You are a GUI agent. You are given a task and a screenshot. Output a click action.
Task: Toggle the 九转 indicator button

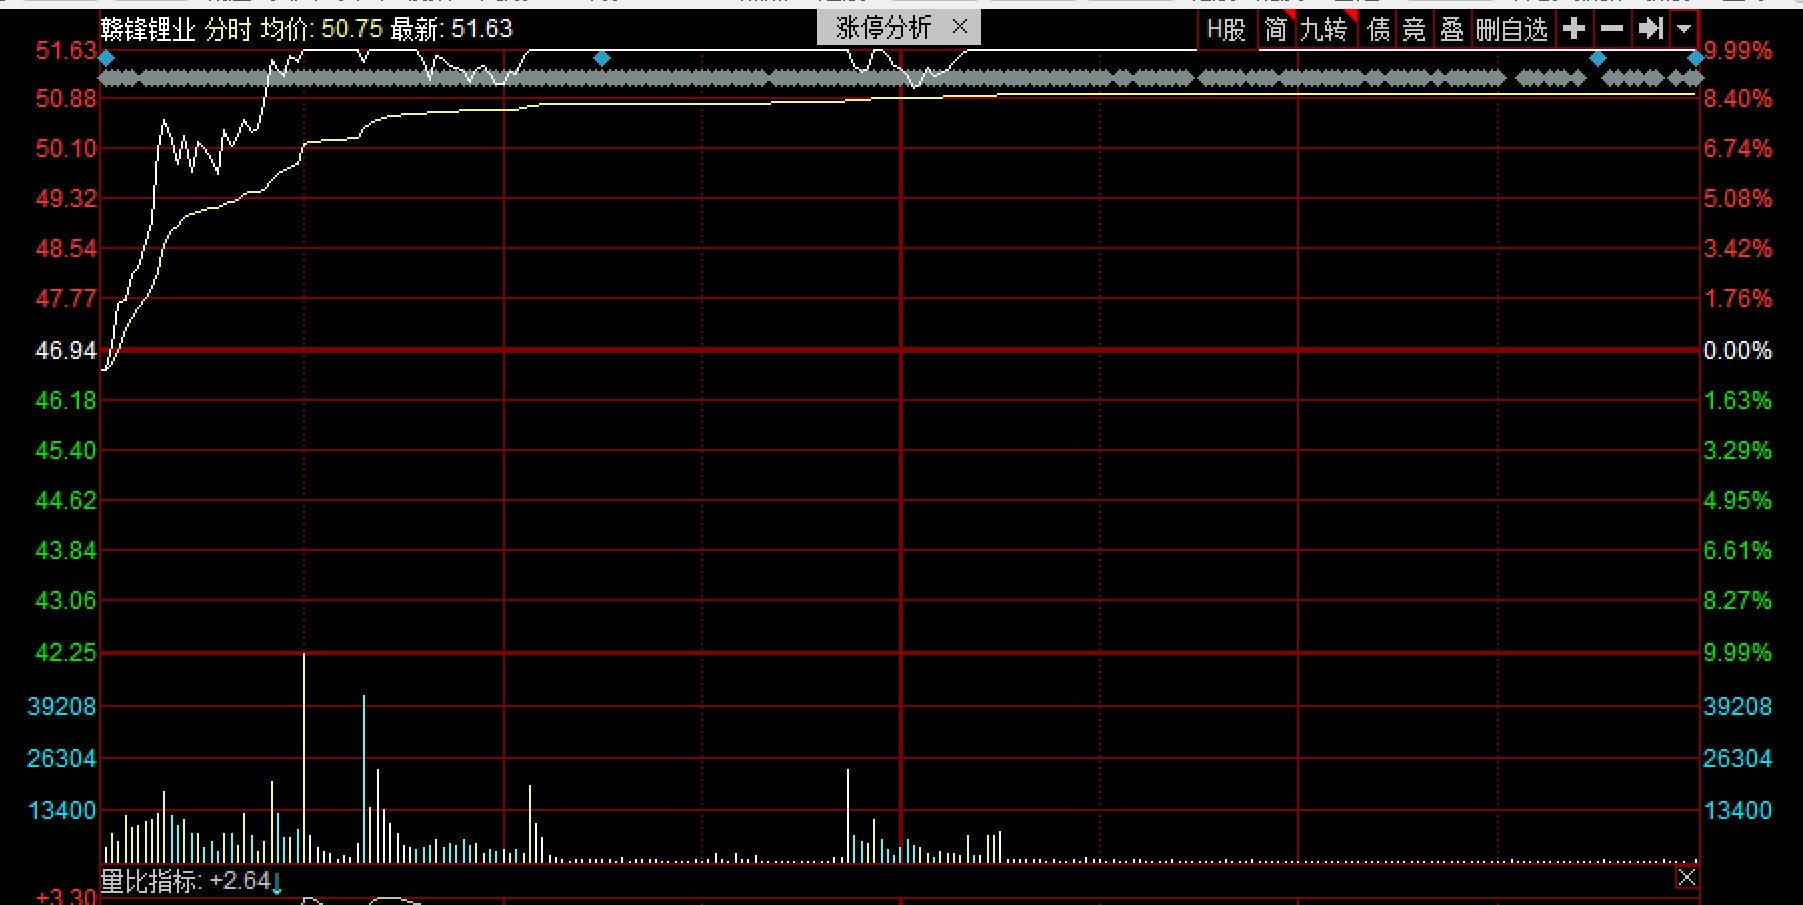click(1323, 30)
